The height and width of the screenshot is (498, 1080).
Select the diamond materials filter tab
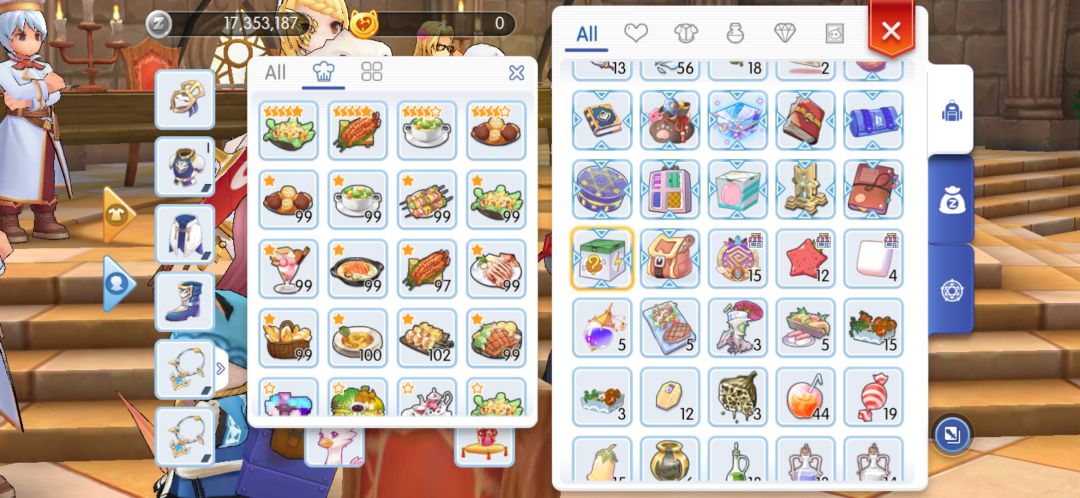785,32
